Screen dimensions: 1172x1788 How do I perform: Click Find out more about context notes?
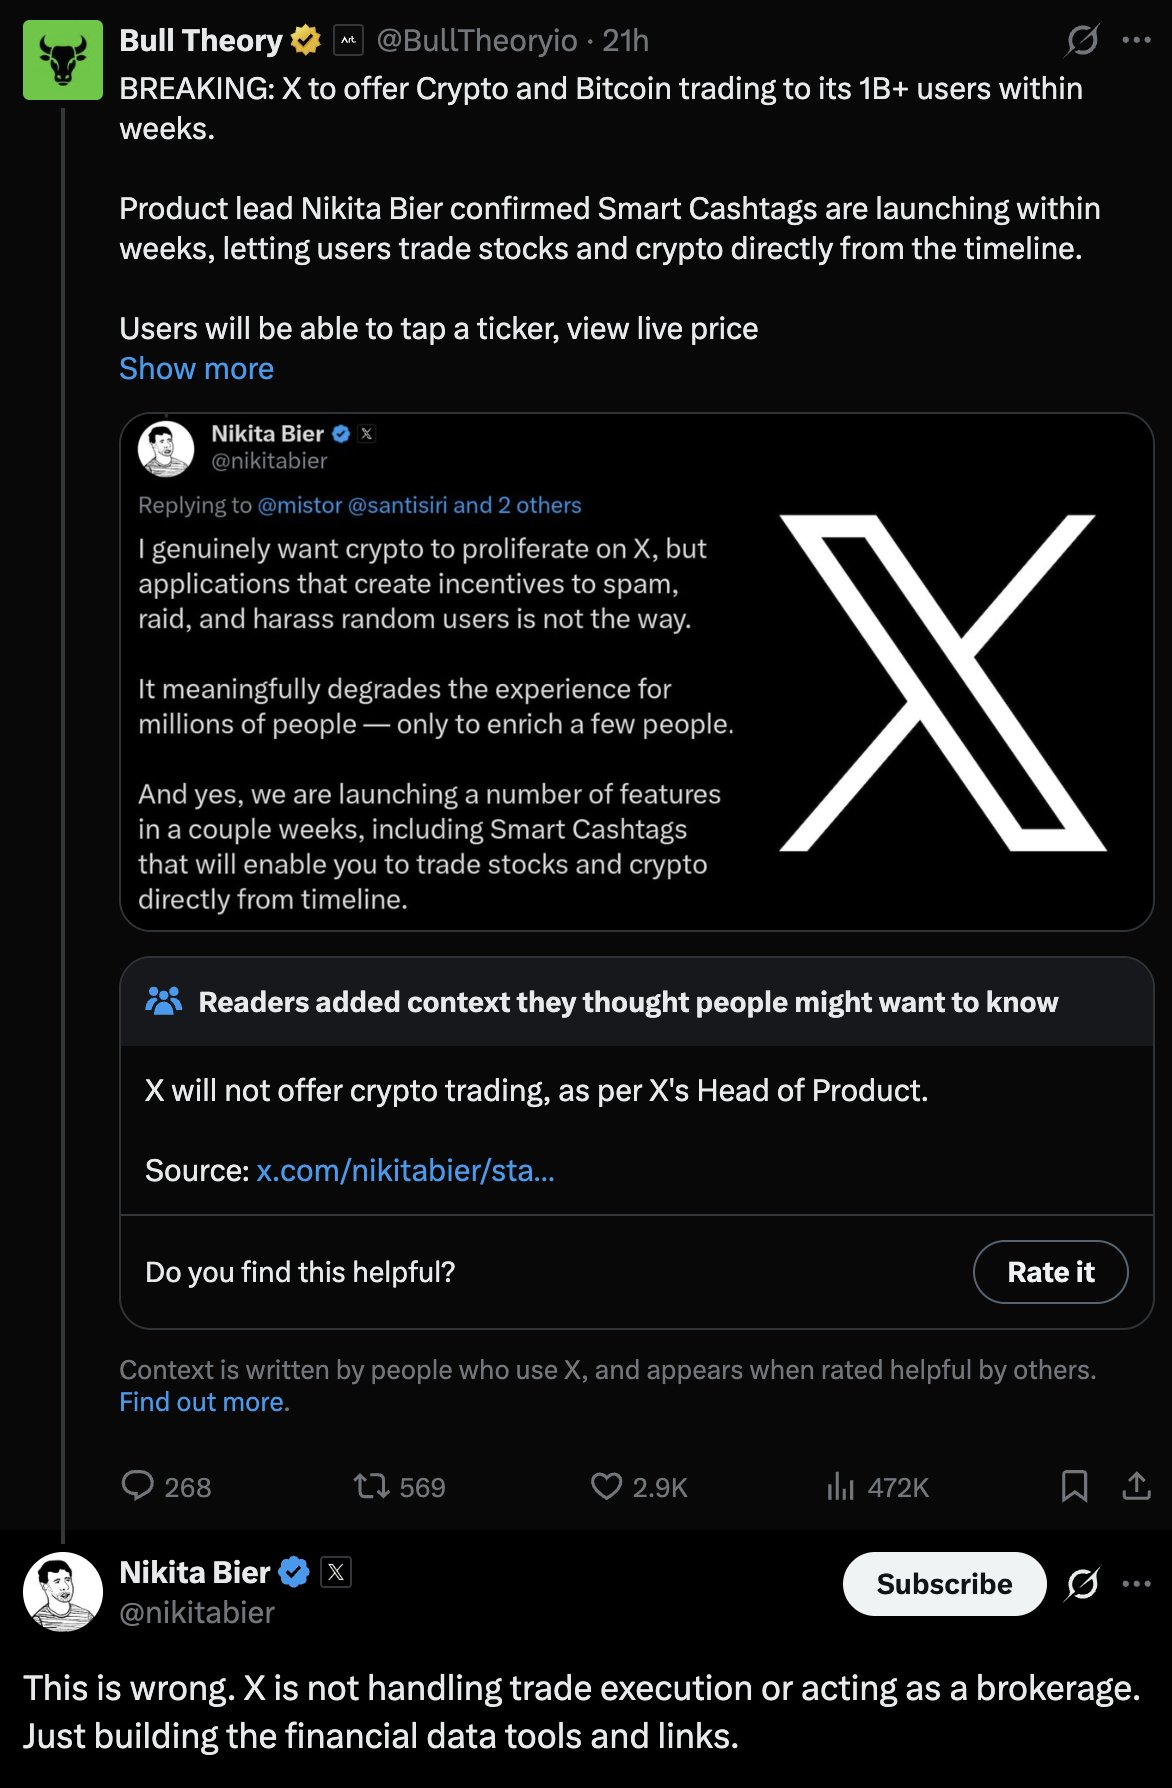[204, 1402]
